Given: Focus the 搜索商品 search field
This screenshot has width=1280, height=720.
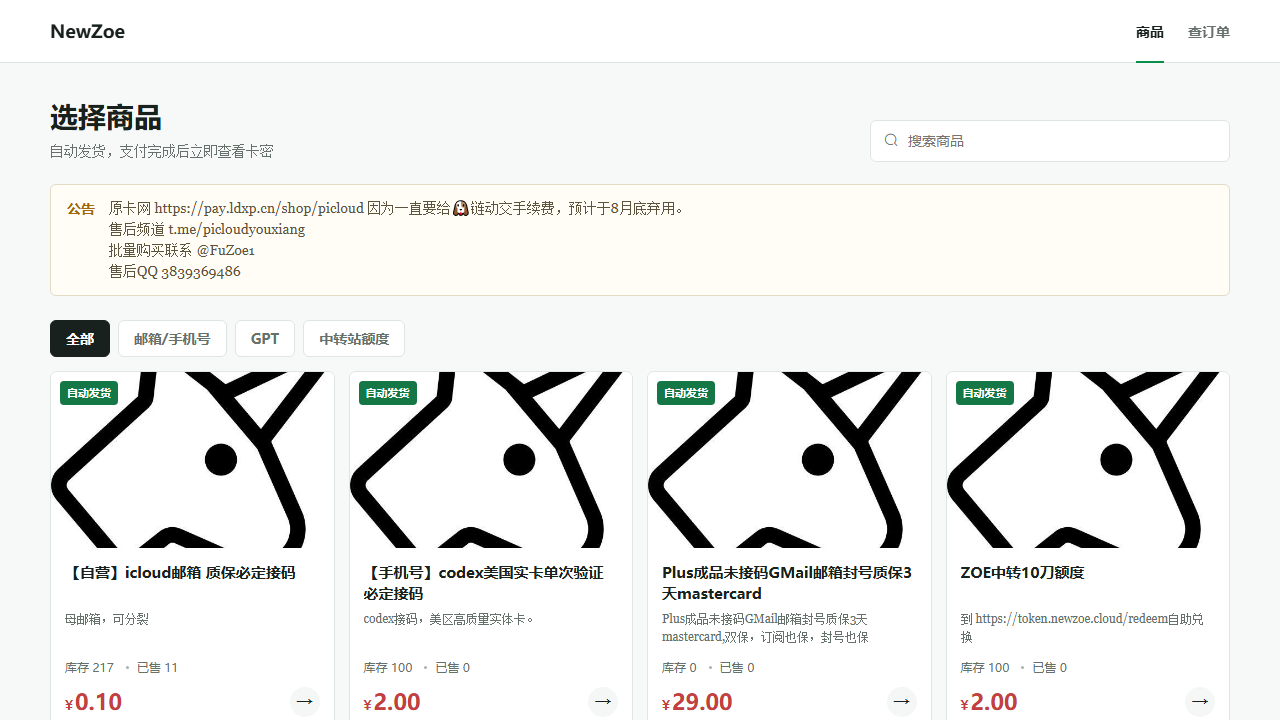Looking at the screenshot, I should pyautogui.click(x=1050, y=141).
